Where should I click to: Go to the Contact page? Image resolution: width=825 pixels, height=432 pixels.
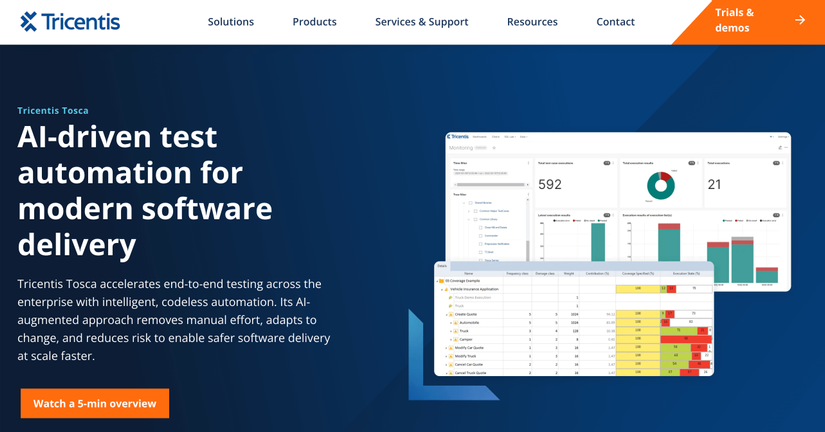click(615, 22)
